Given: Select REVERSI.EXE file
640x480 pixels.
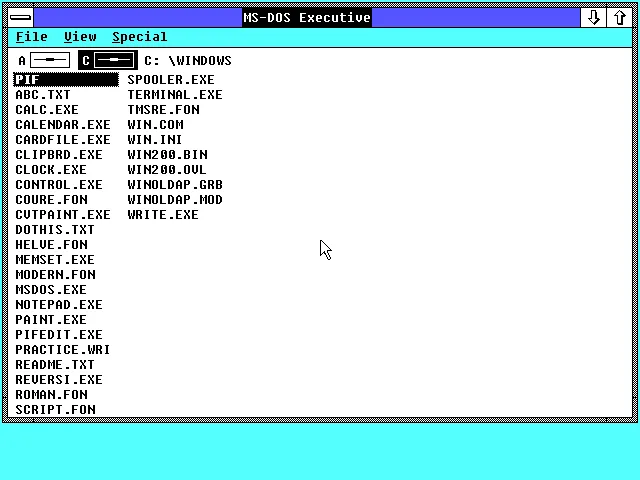Looking at the screenshot, I should pyautogui.click(x=59, y=380).
